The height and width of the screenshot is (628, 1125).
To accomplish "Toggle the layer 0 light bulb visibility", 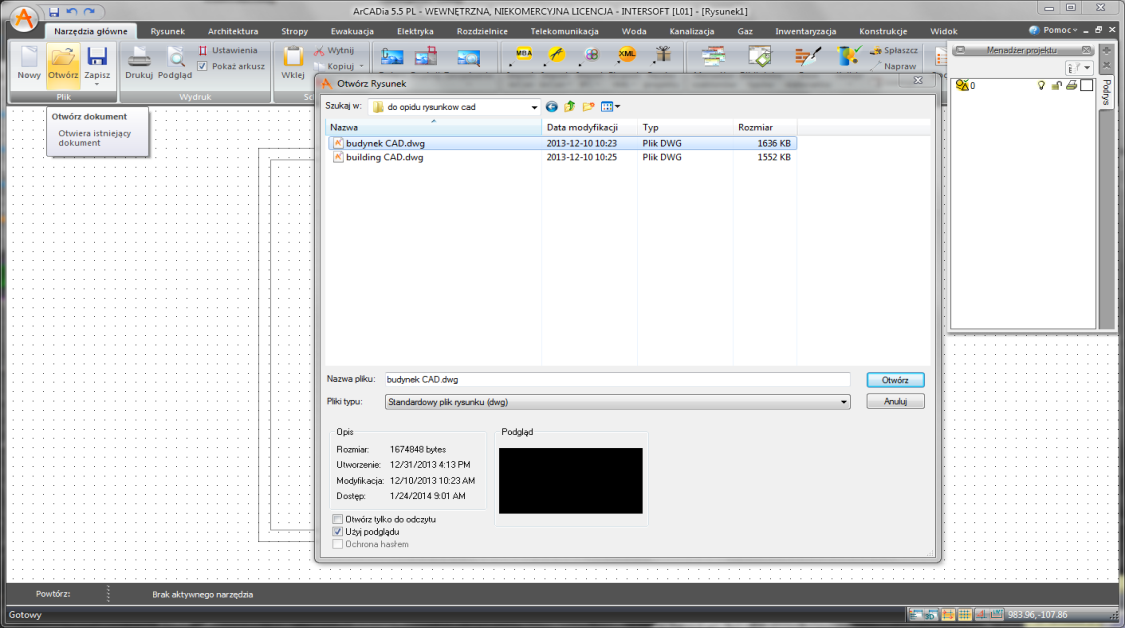I will click(1041, 85).
